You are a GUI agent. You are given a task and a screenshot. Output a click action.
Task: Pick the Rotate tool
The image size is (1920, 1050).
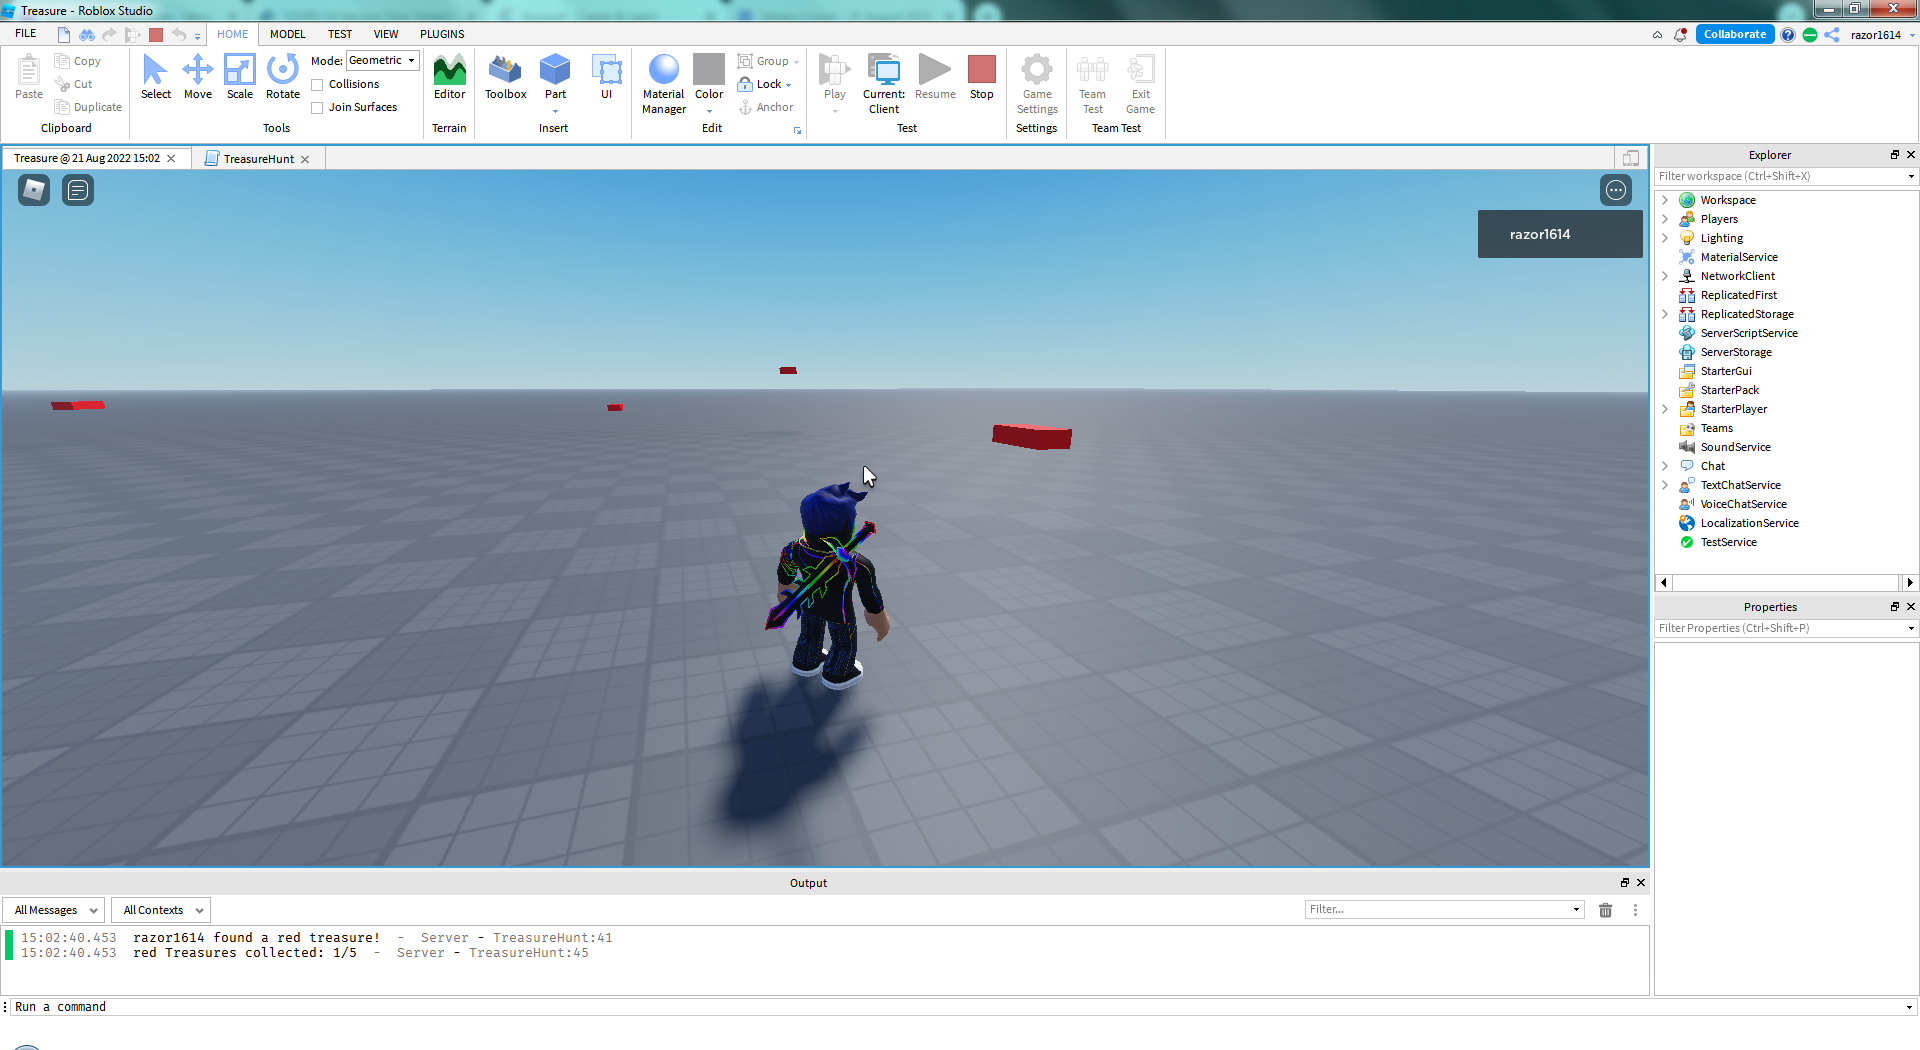point(283,78)
